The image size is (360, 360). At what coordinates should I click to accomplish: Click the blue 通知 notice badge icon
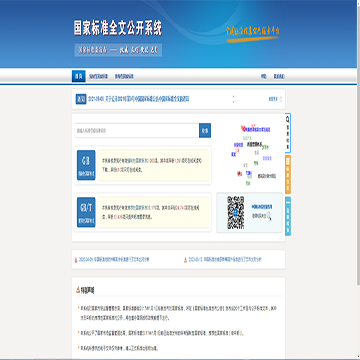click(81, 99)
